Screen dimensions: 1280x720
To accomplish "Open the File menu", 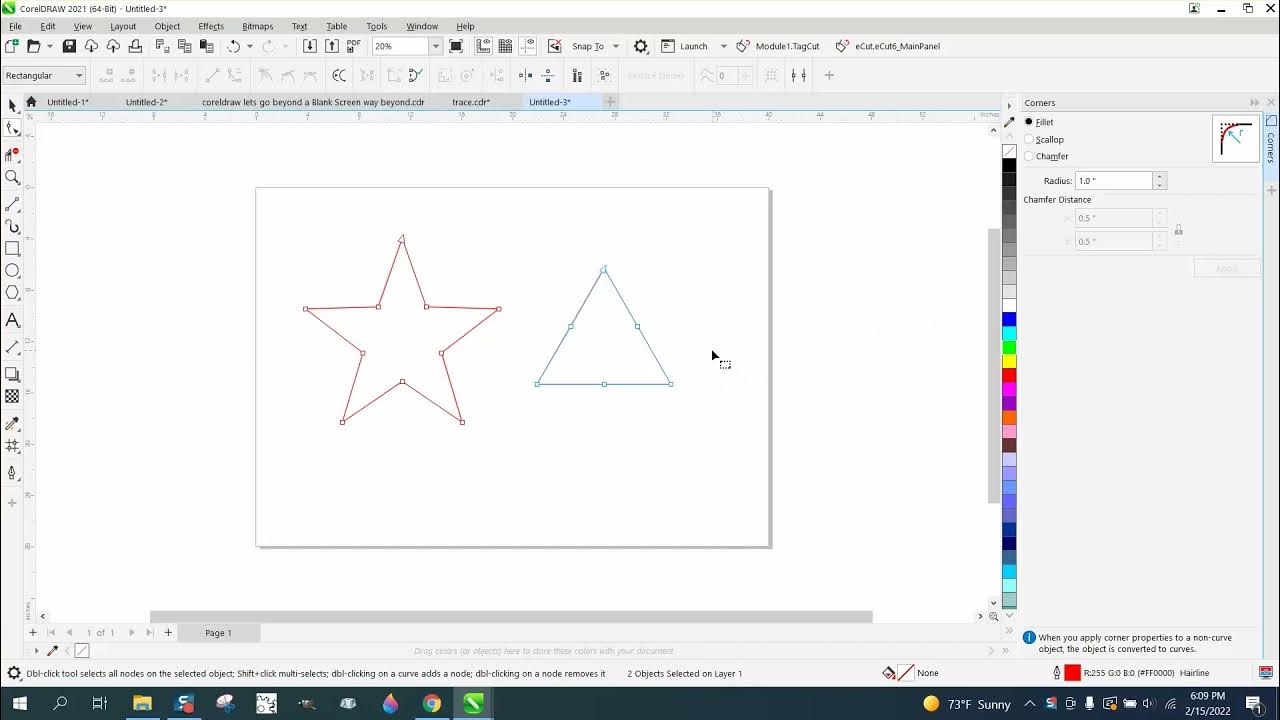I will pyautogui.click(x=15, y=26).
